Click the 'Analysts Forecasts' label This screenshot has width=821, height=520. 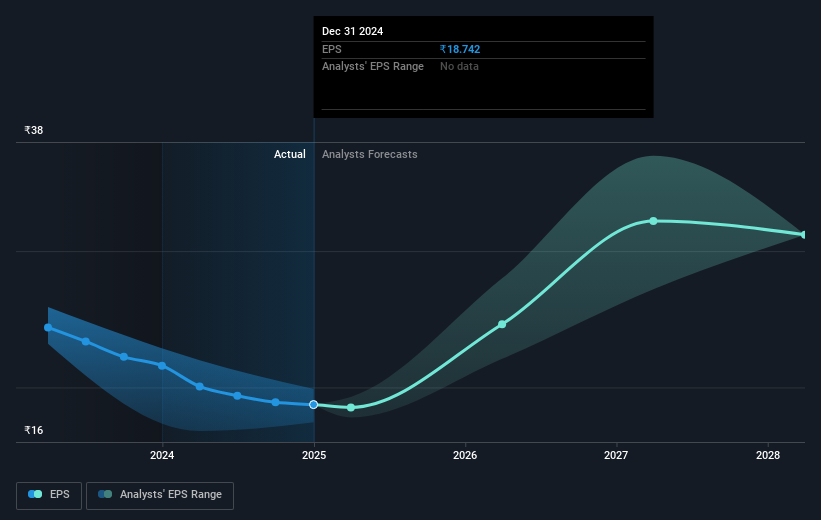pos(370,154)
